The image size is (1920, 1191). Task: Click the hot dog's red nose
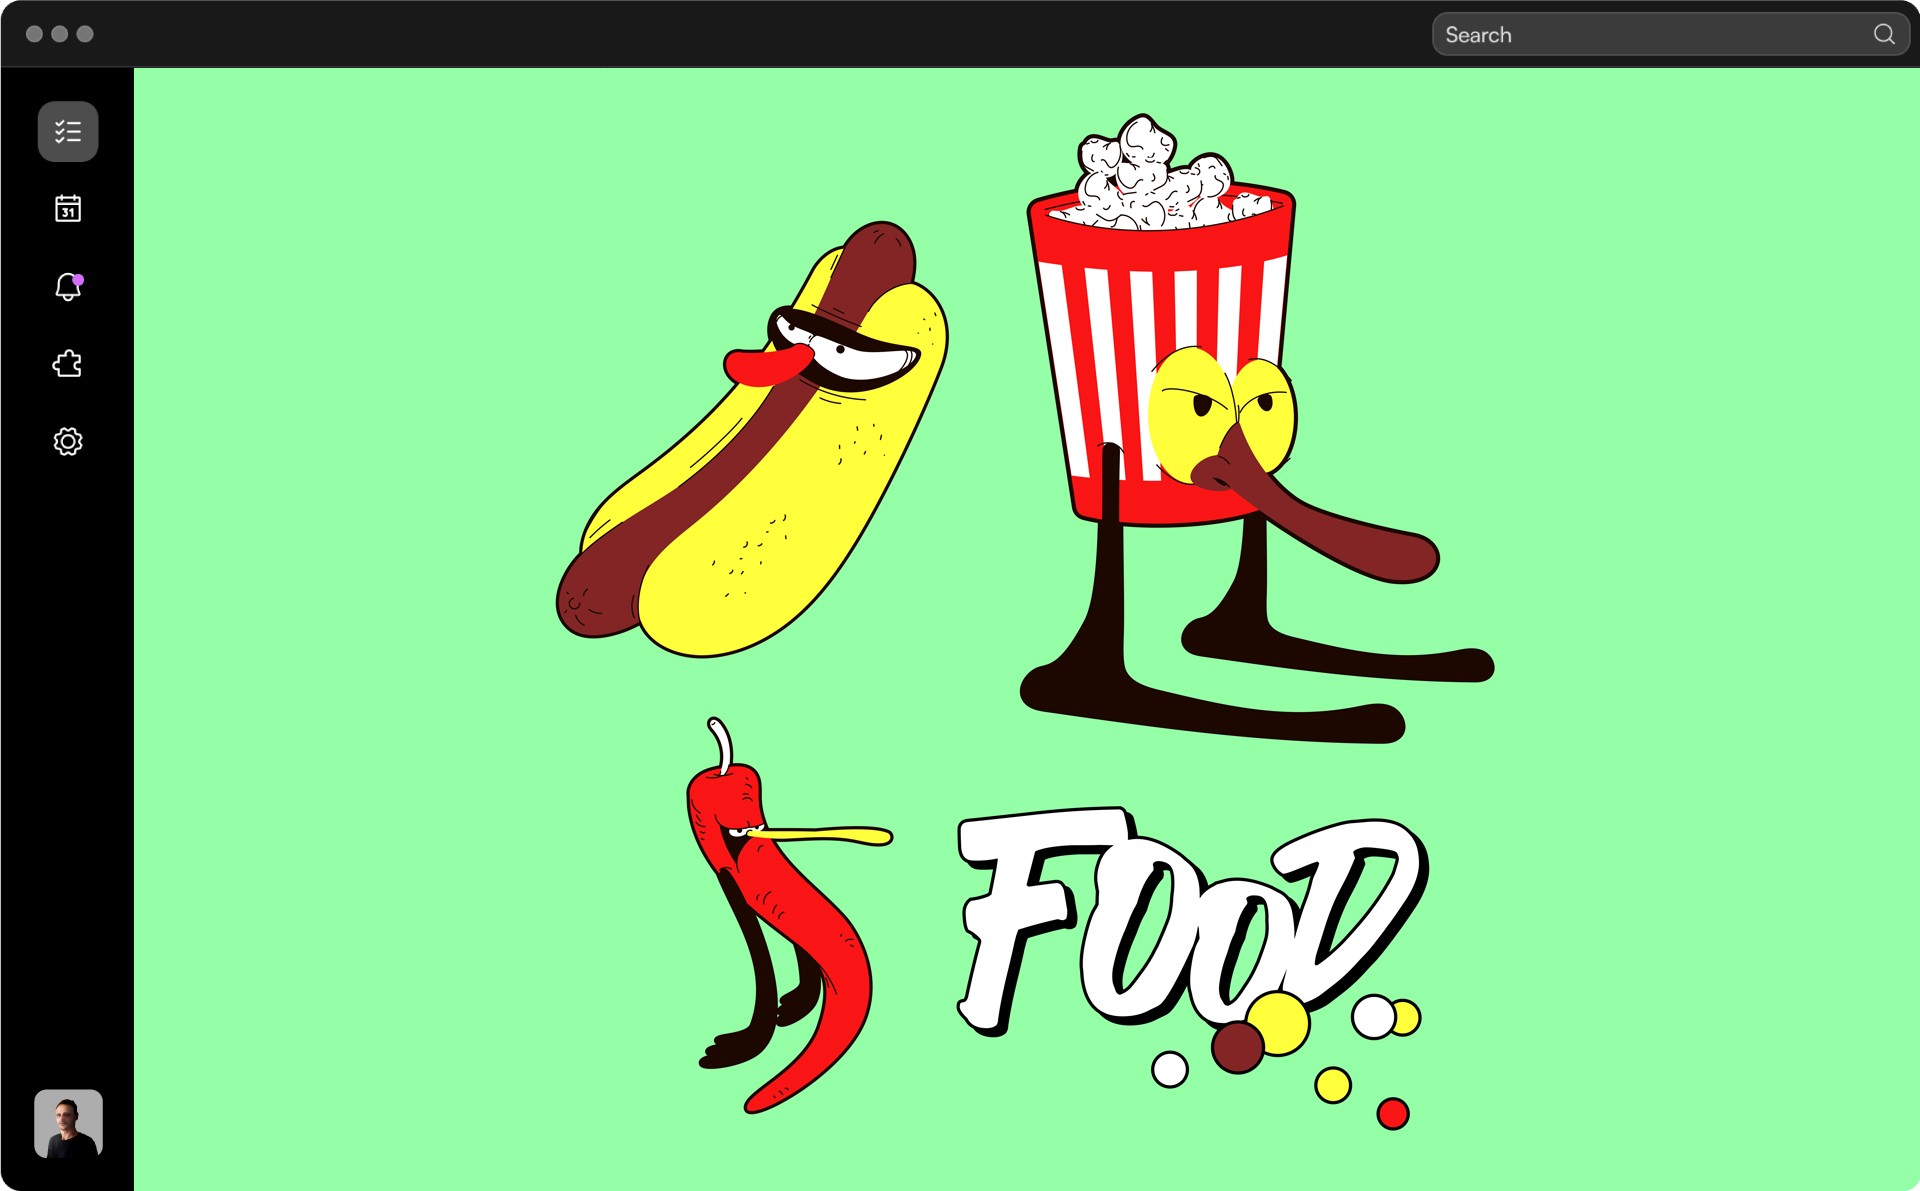coord(765,367)
